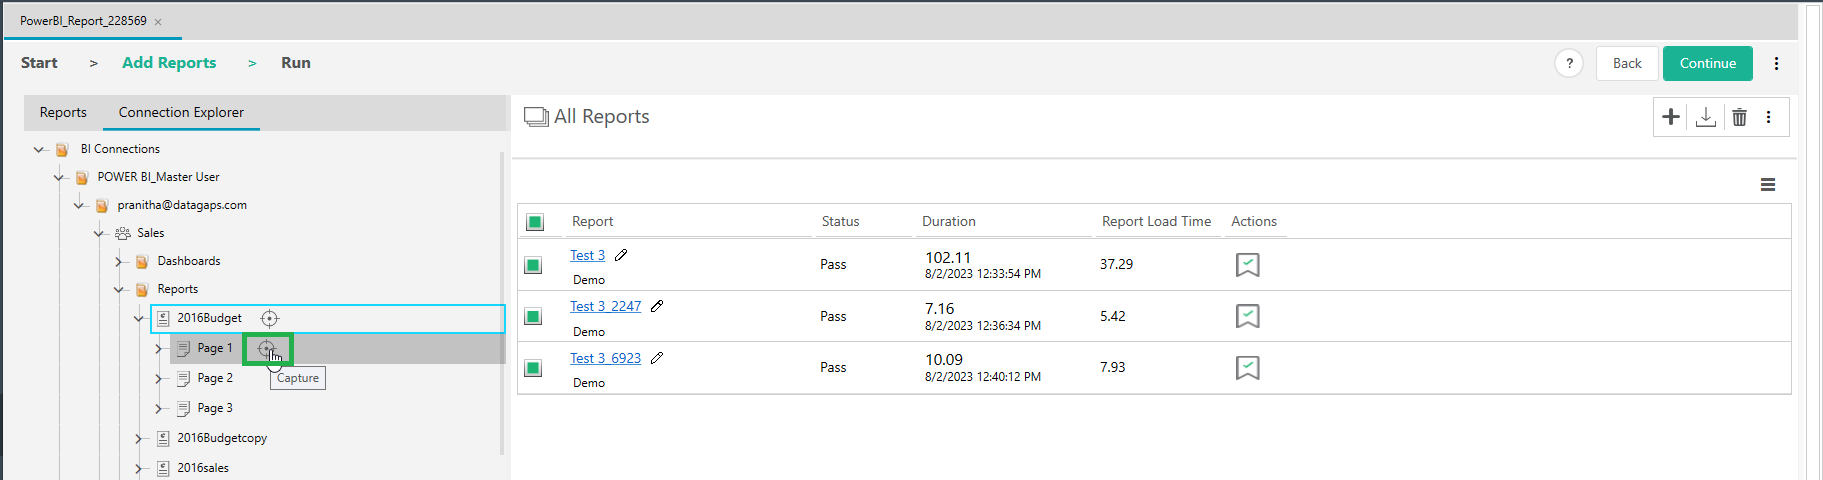
Task: Open the hamburger column menu above the table
Action: 1767,185
